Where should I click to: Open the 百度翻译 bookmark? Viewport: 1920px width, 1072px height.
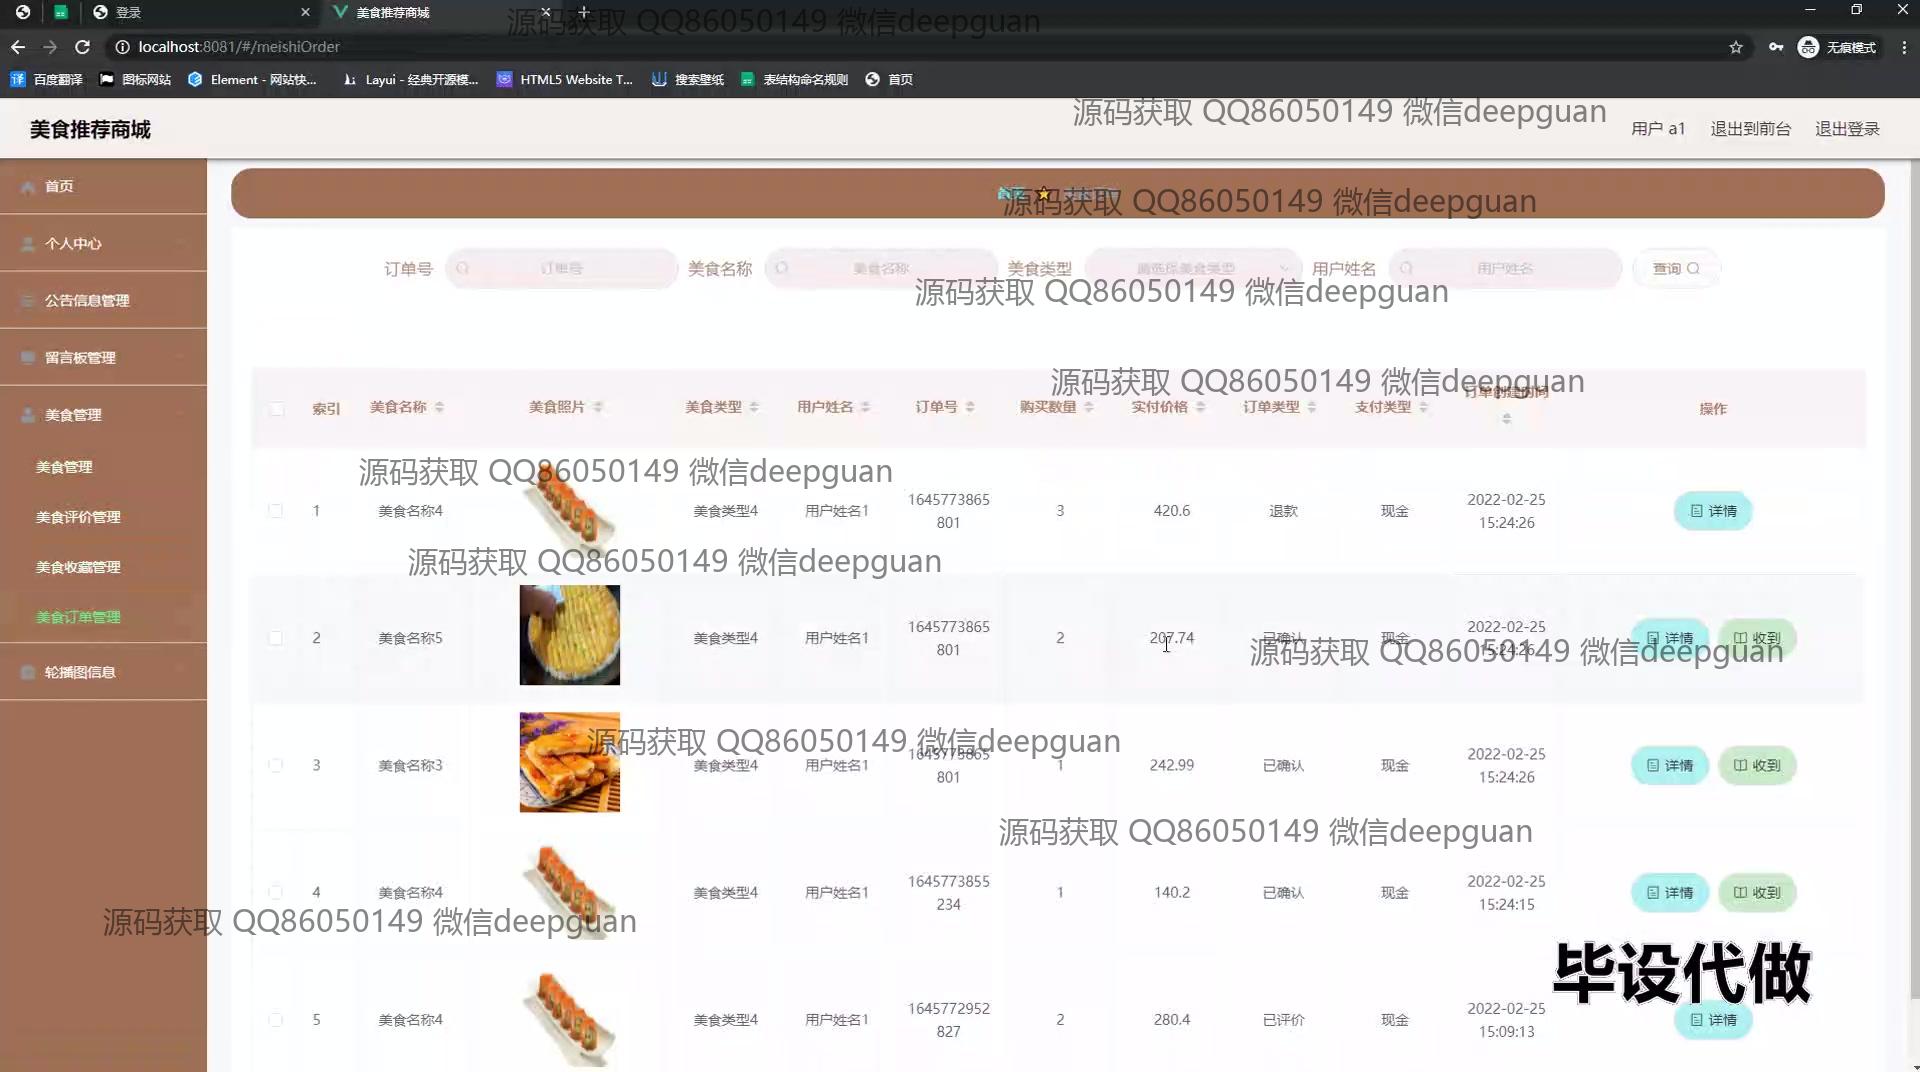click(47, 80)
